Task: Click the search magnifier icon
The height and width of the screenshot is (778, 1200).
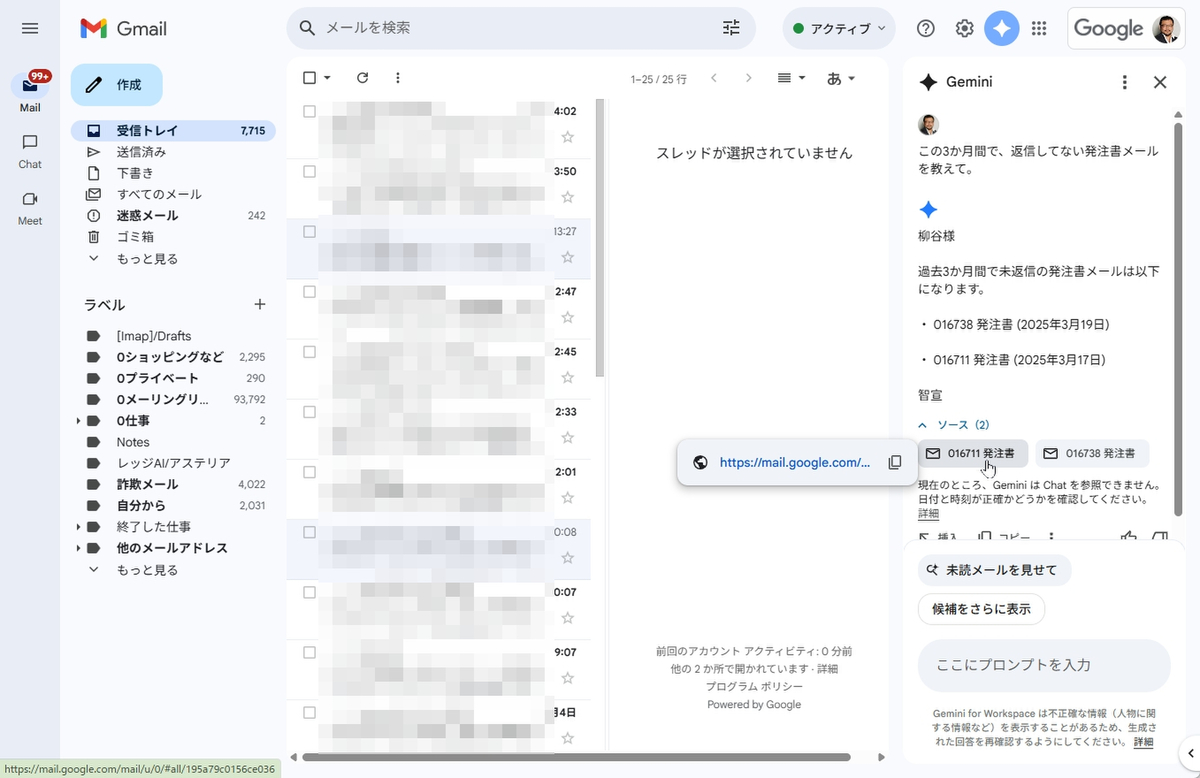Action: 308,28
